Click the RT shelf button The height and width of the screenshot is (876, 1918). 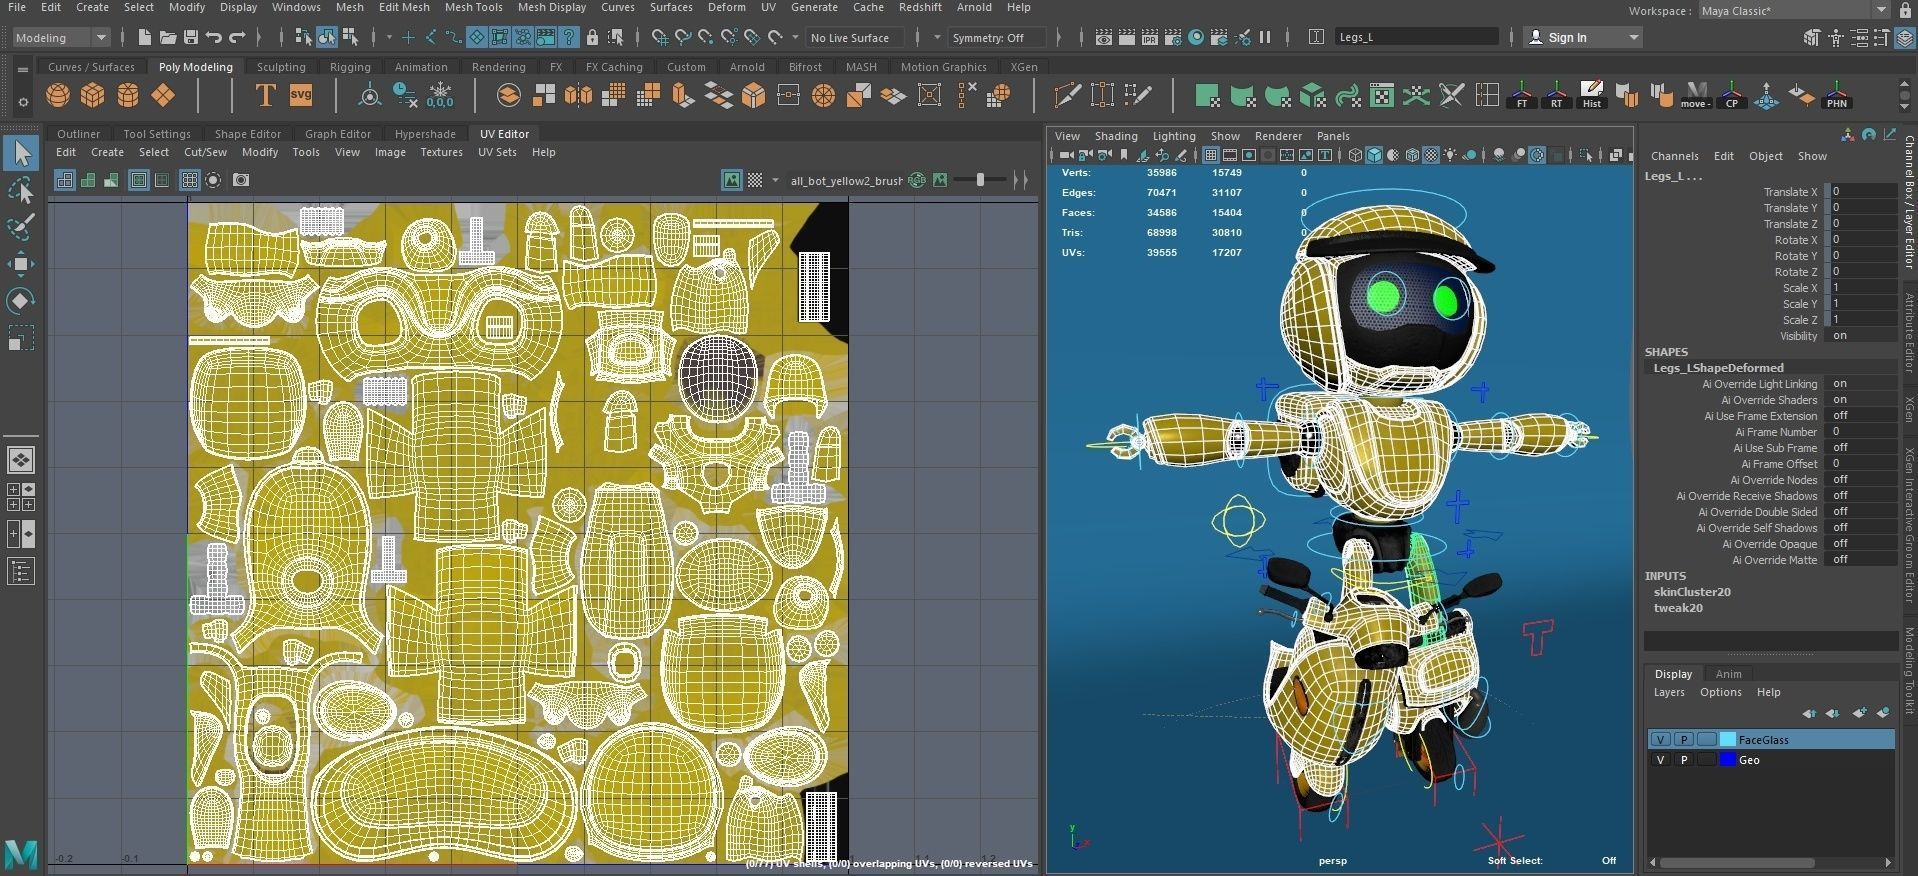[x=1556, y=96]
